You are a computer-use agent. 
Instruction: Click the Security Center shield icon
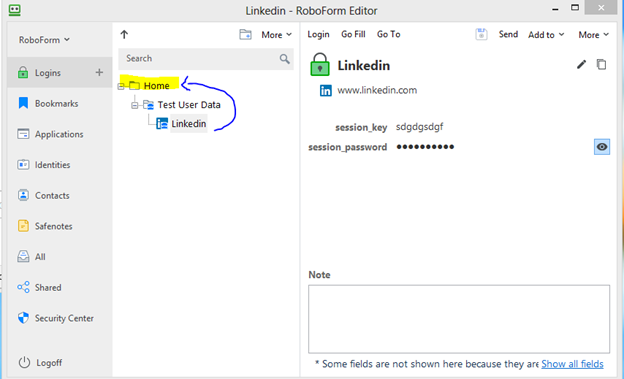coord(23,318)
